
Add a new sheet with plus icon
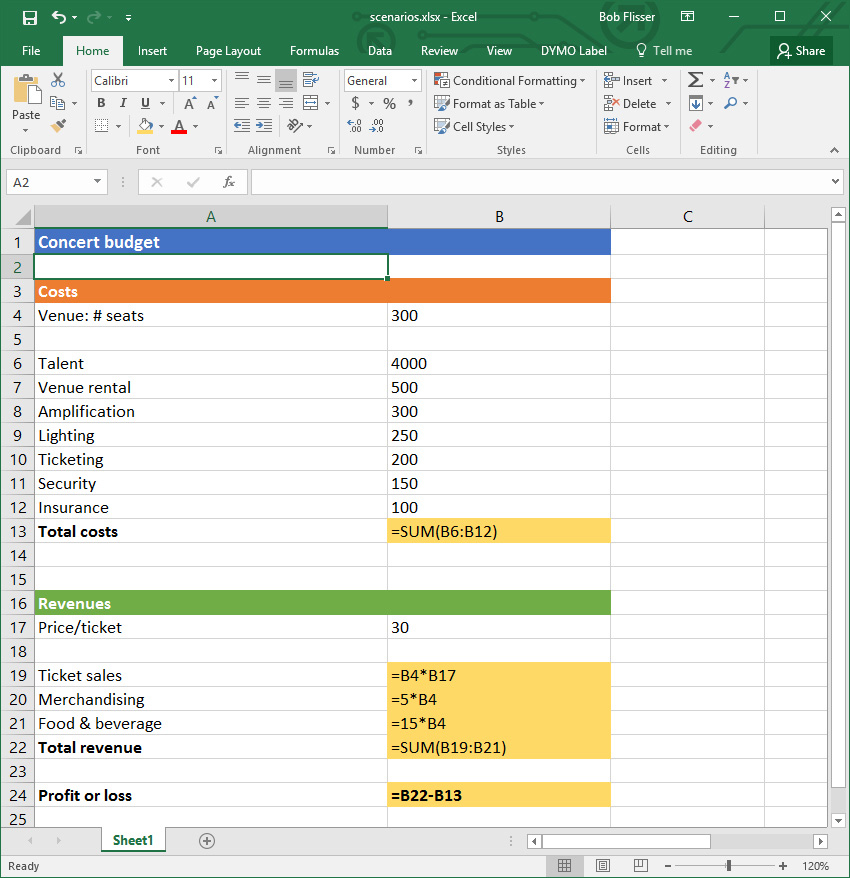point(207,840)
